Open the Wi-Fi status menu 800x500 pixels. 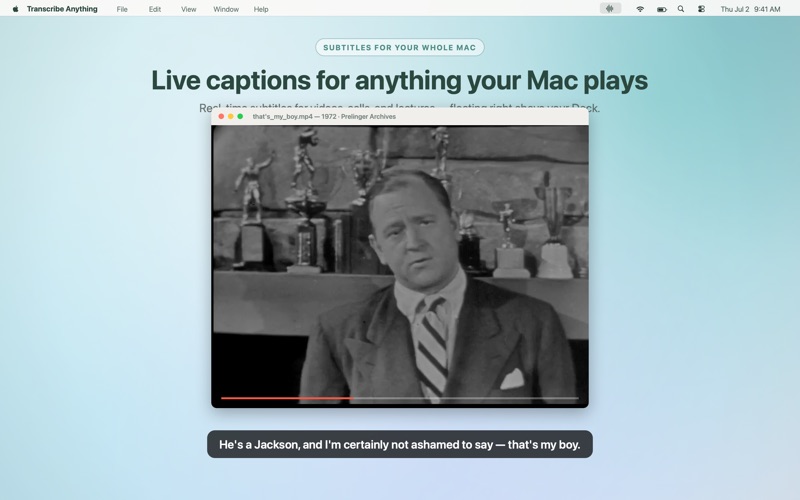(x=640, y=9)
